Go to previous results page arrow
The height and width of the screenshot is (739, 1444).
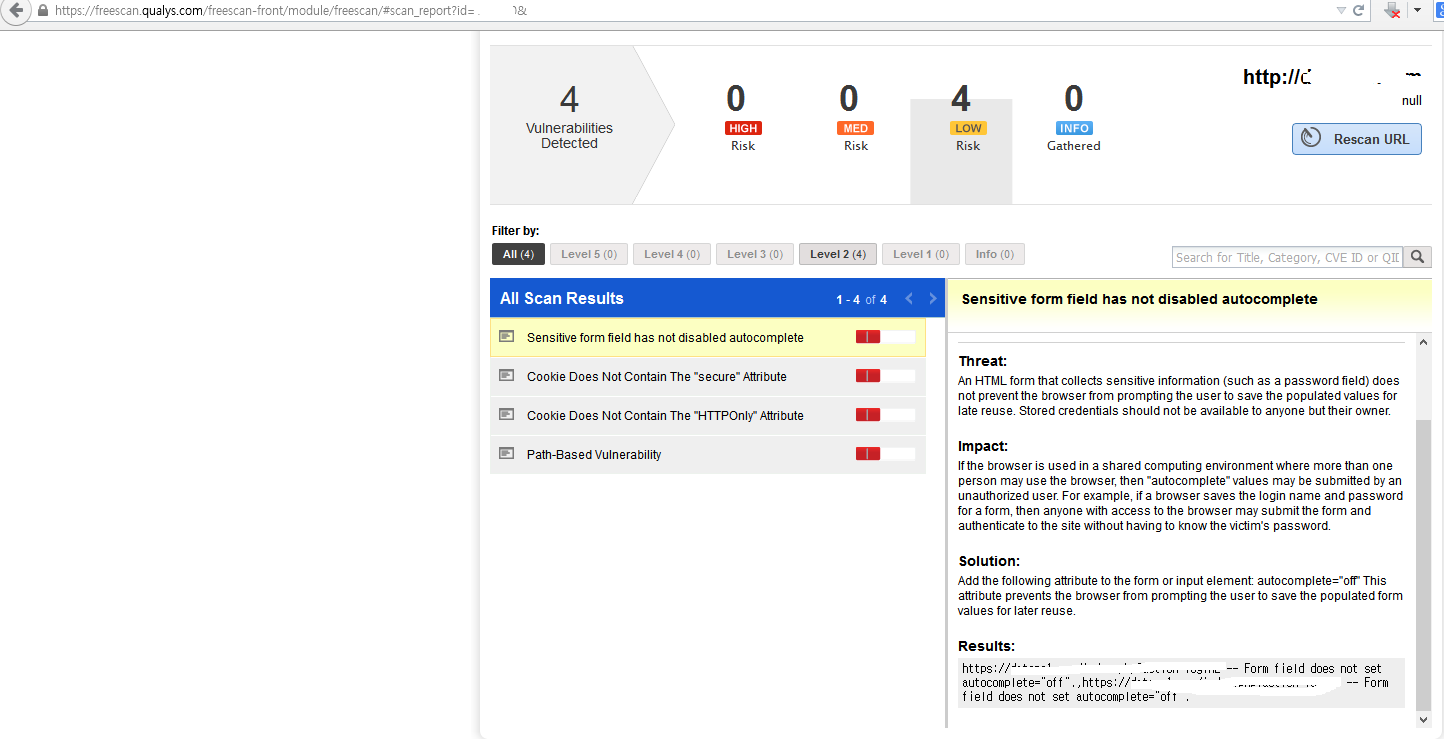click(909, 298)
